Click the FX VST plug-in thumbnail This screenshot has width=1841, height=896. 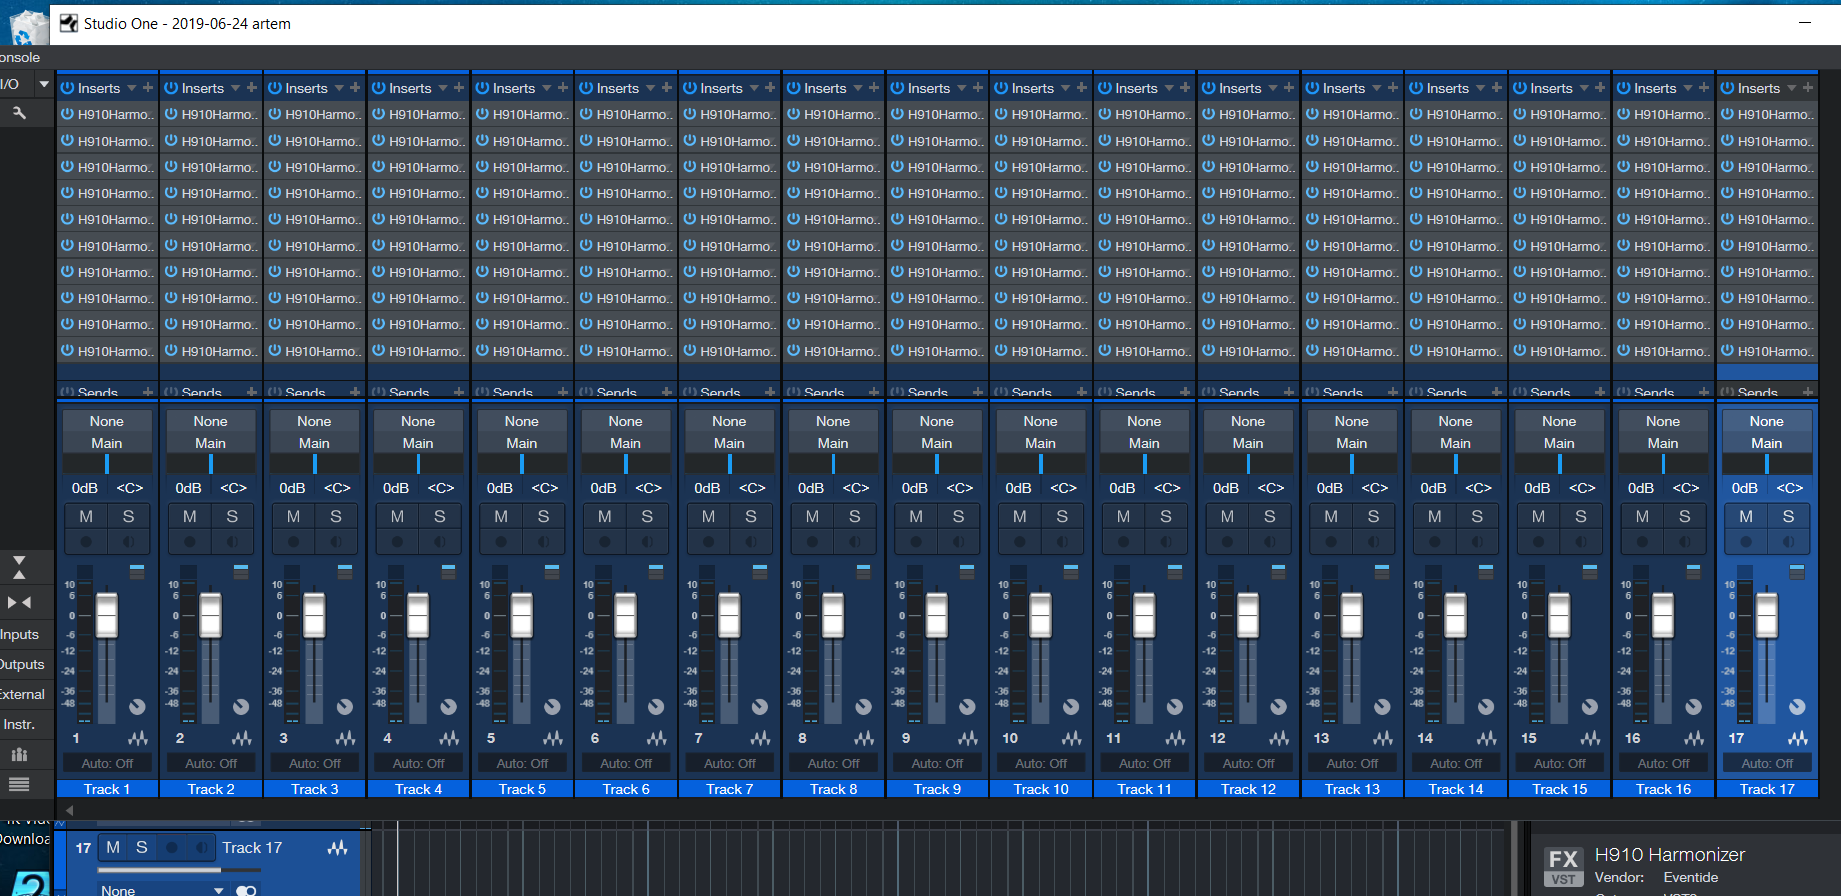tap(1563, 866)
